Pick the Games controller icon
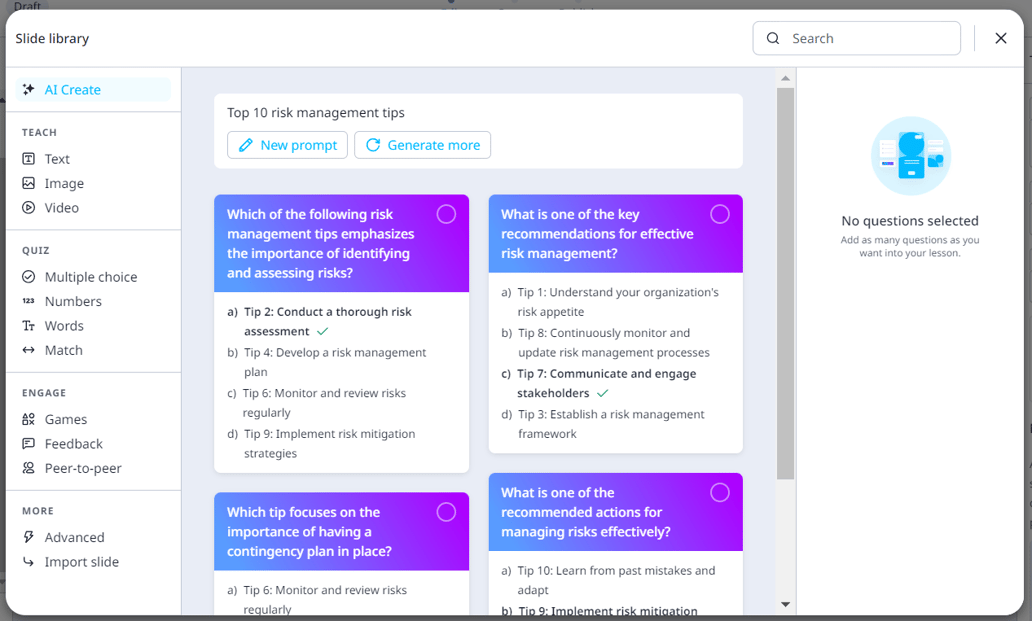 [x=29, y=420]
